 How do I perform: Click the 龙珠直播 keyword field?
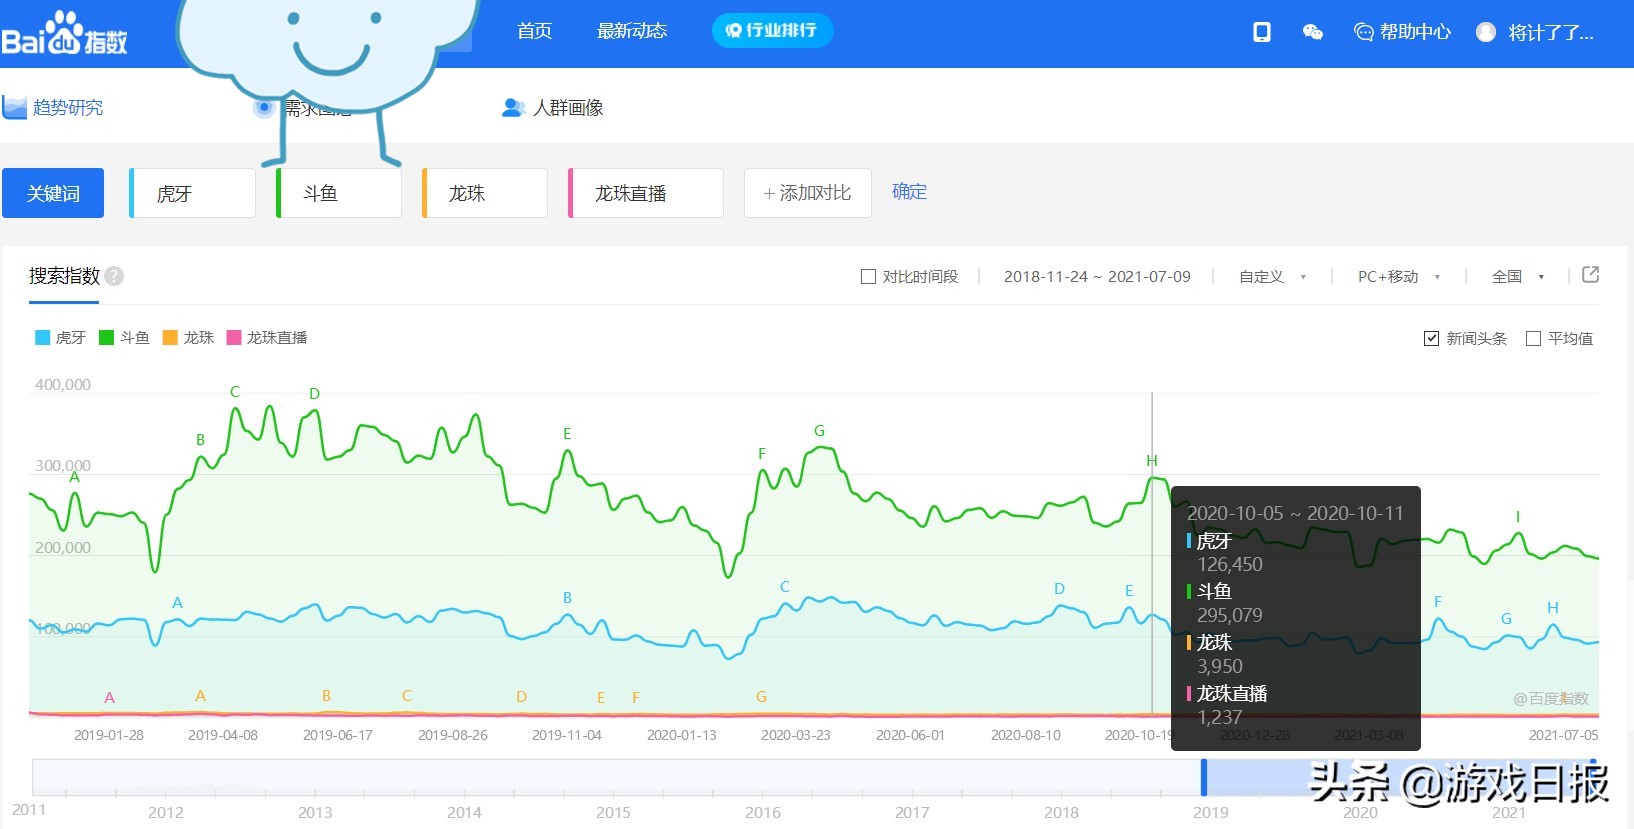(646, 193)
